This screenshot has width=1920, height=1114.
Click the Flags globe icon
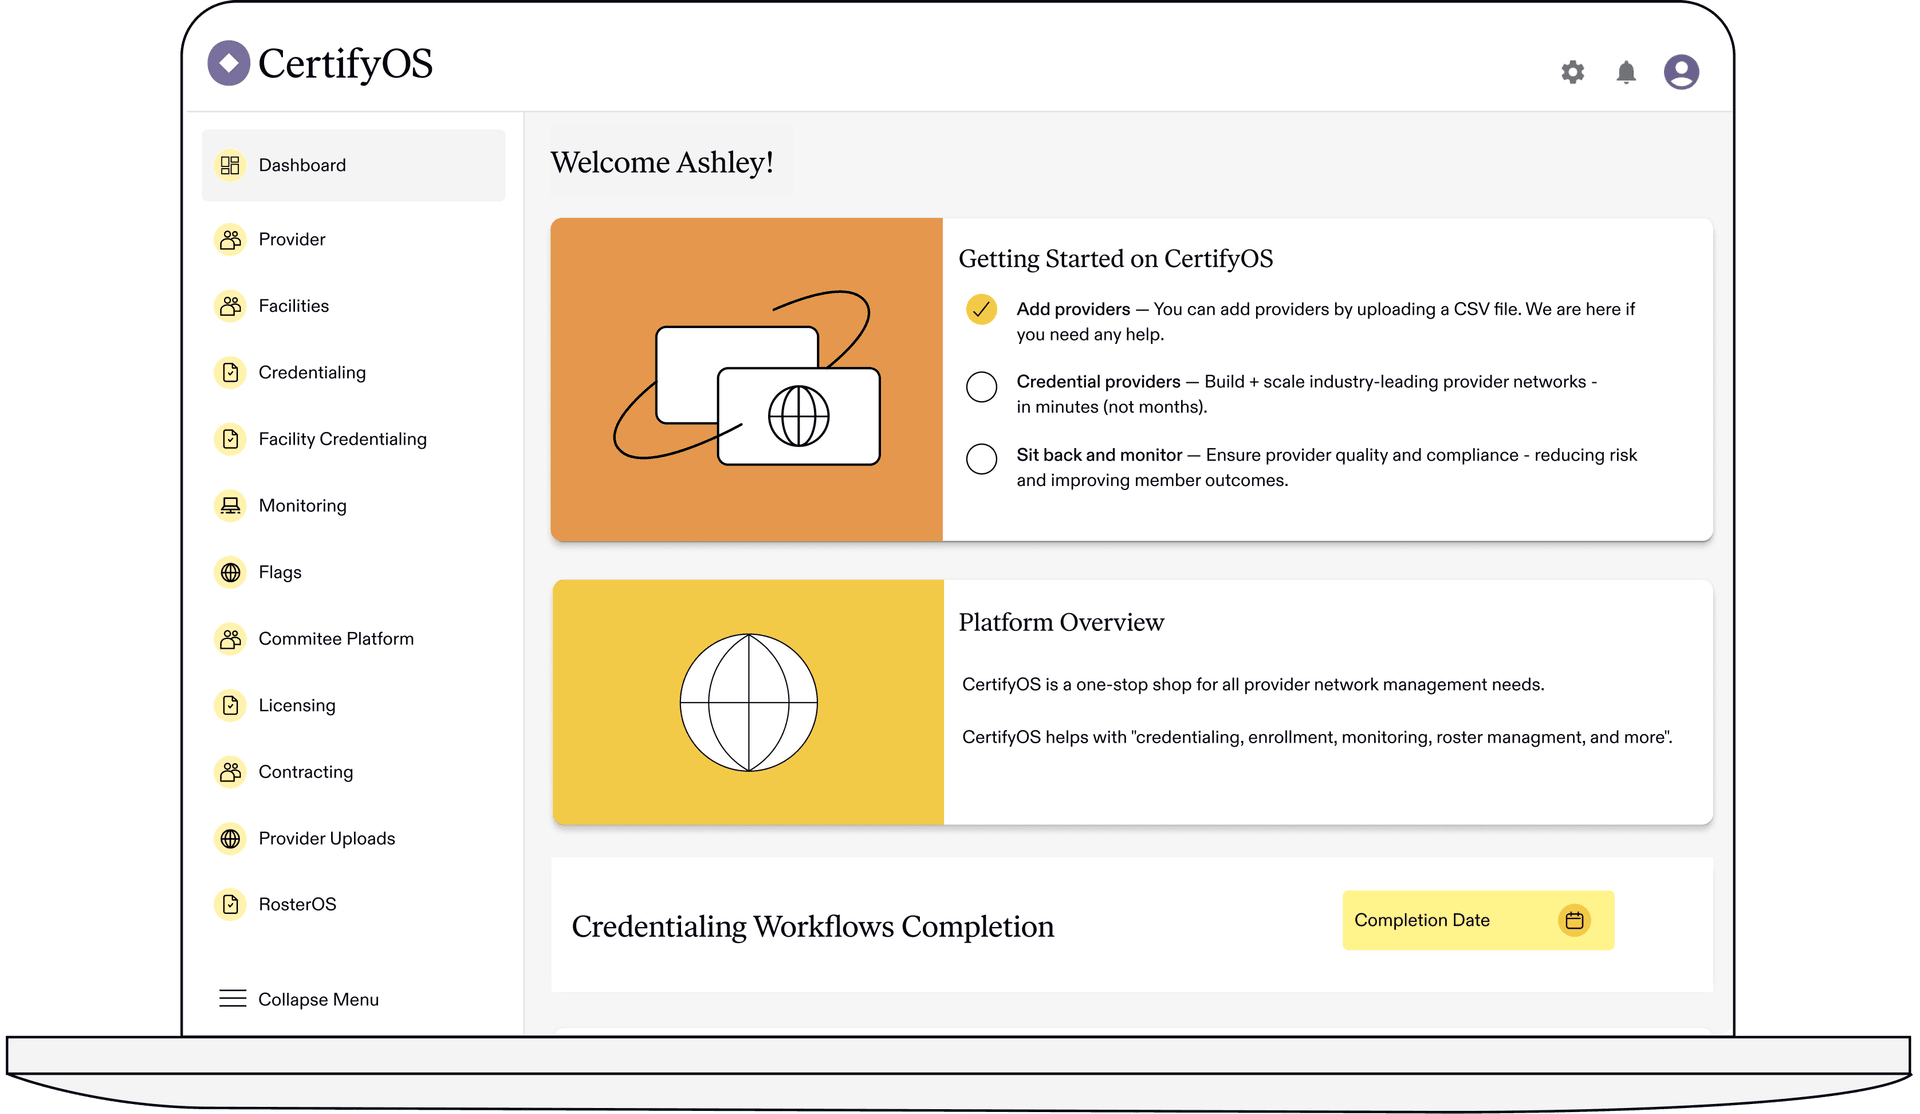click(x=230, y=572)
